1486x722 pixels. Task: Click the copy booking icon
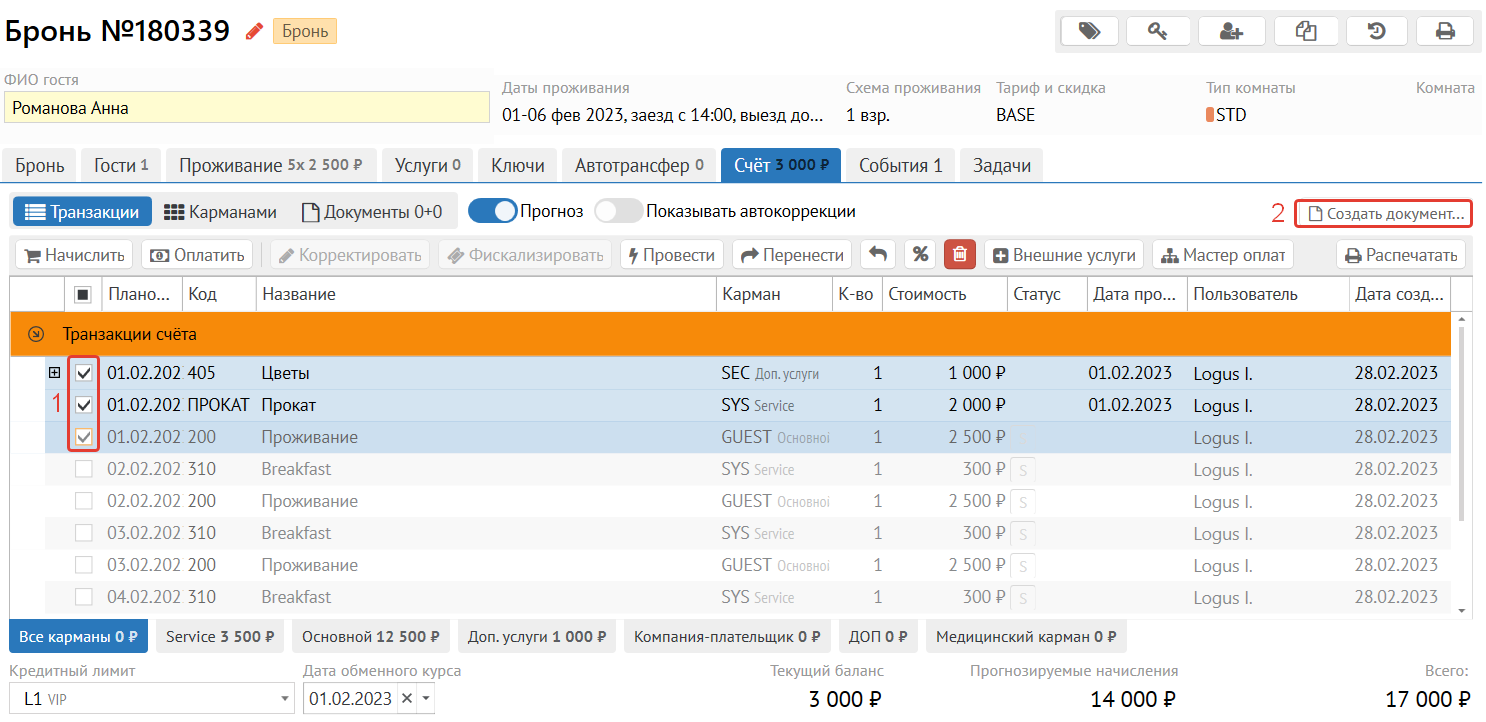(1306, 31)
